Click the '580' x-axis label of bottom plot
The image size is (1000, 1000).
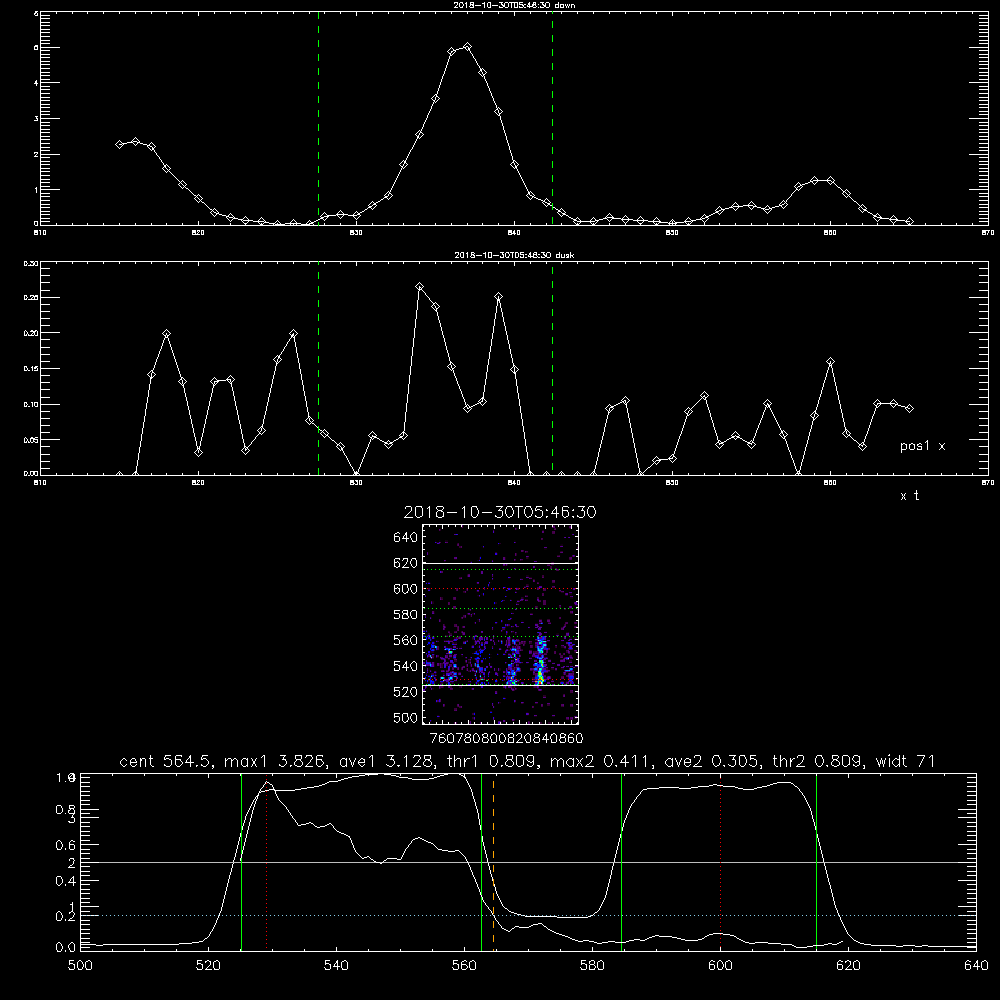point(592,966)
